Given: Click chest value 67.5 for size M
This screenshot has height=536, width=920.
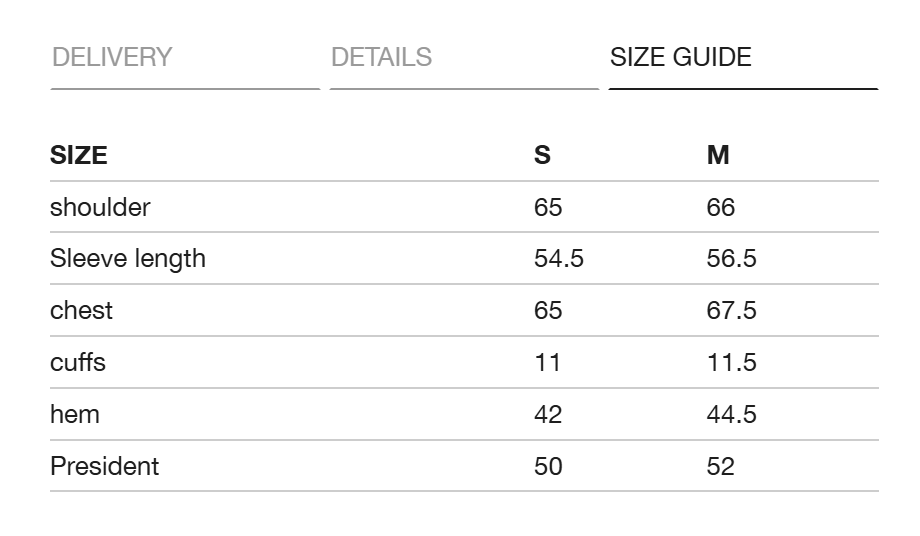Looking at the screenshot, I should [732, 310].
